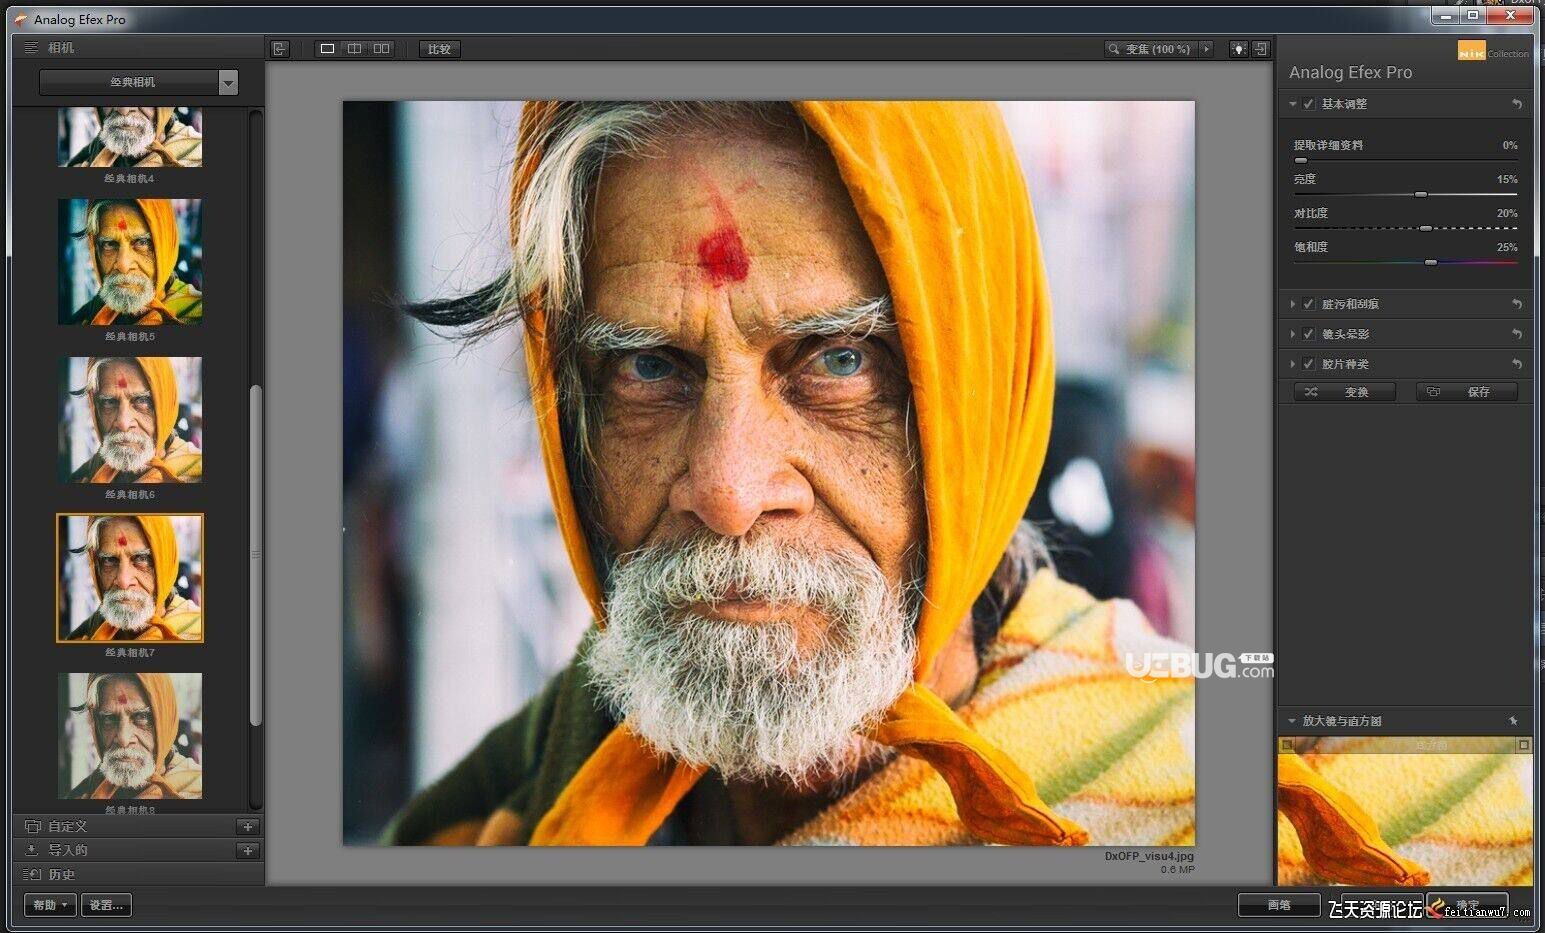Open 设置... settings dialog
Image resolution: width=1545 pixels, height=933 pixels.
point(106,905)
